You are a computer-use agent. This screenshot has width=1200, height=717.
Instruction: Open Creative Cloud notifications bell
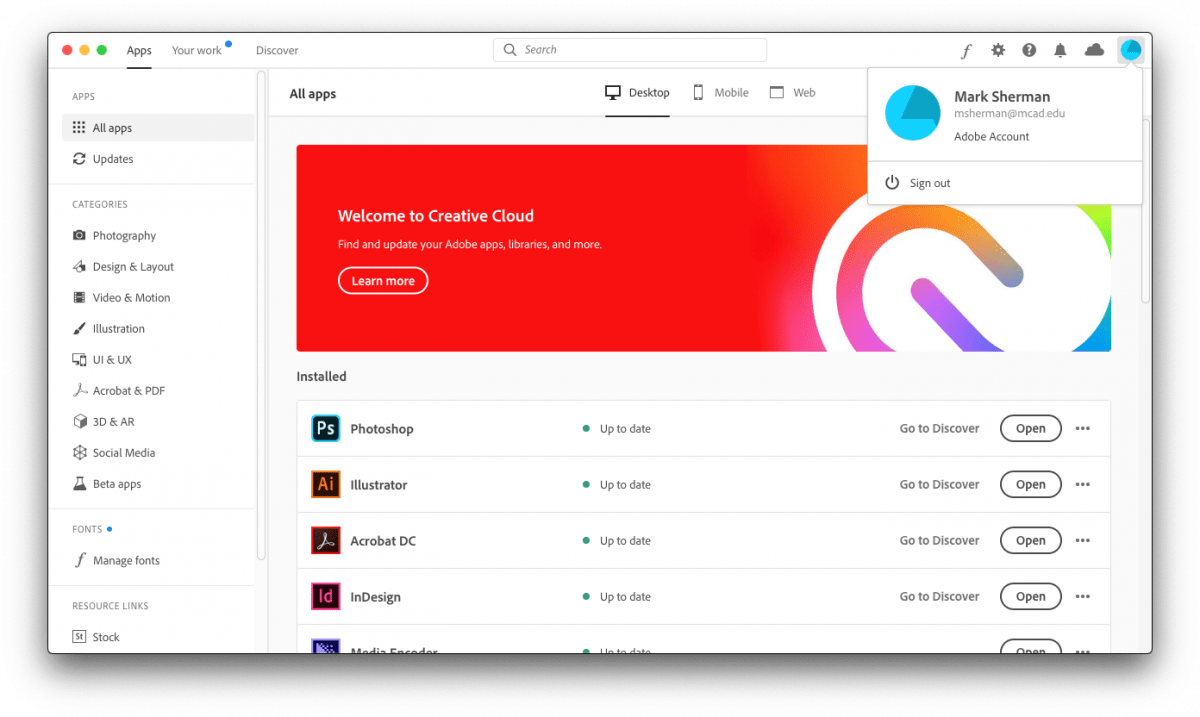click(1061, 49)
